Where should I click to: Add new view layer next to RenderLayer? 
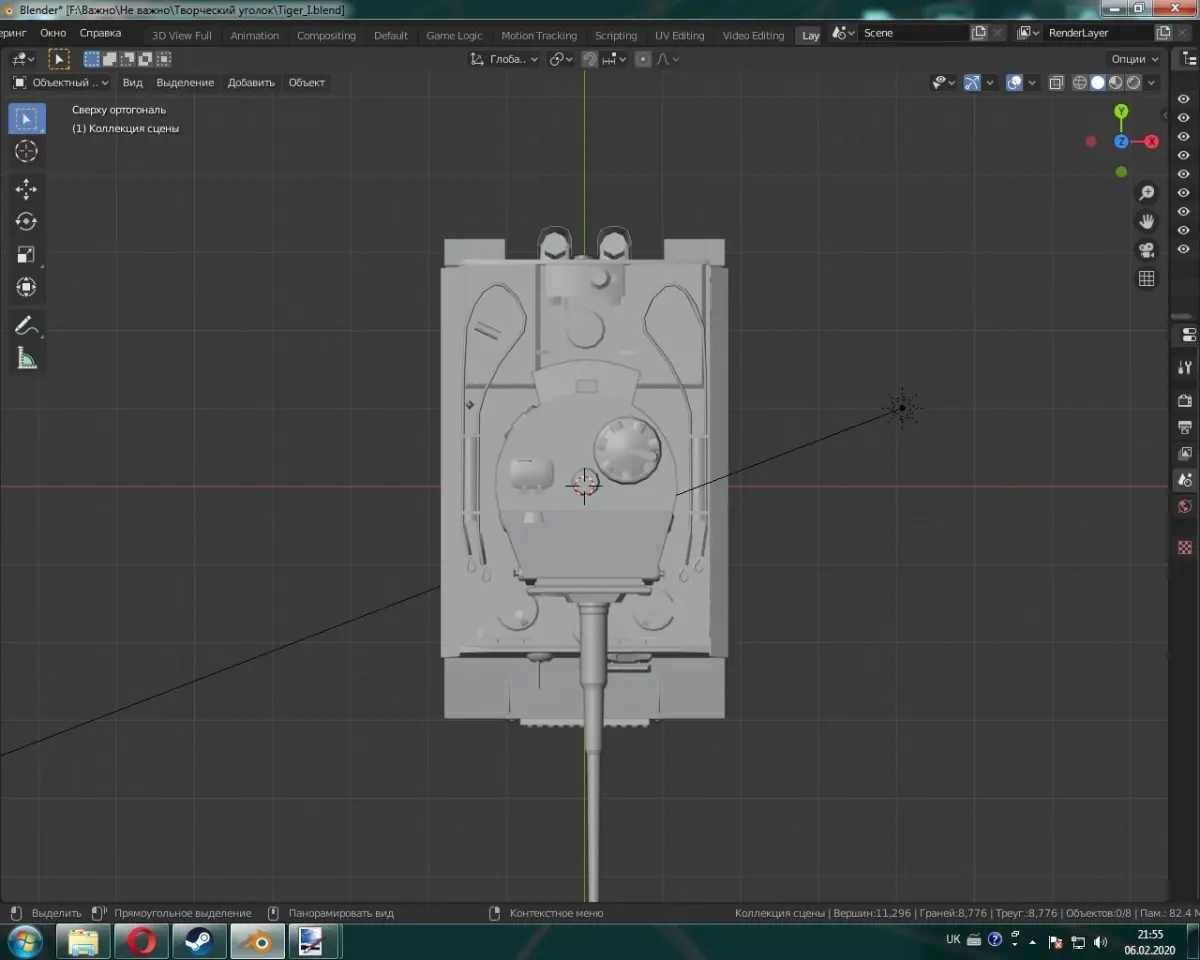pos(1163,33)
